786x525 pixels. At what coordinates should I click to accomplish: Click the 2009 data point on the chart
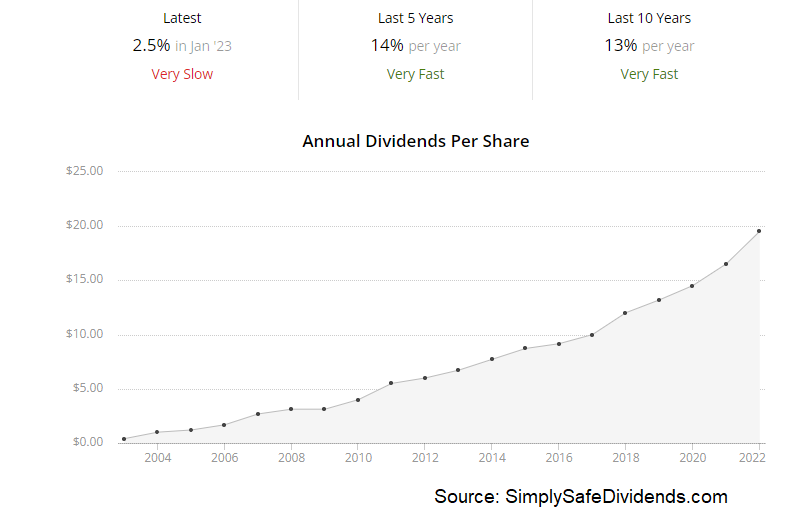click(324, 409)
